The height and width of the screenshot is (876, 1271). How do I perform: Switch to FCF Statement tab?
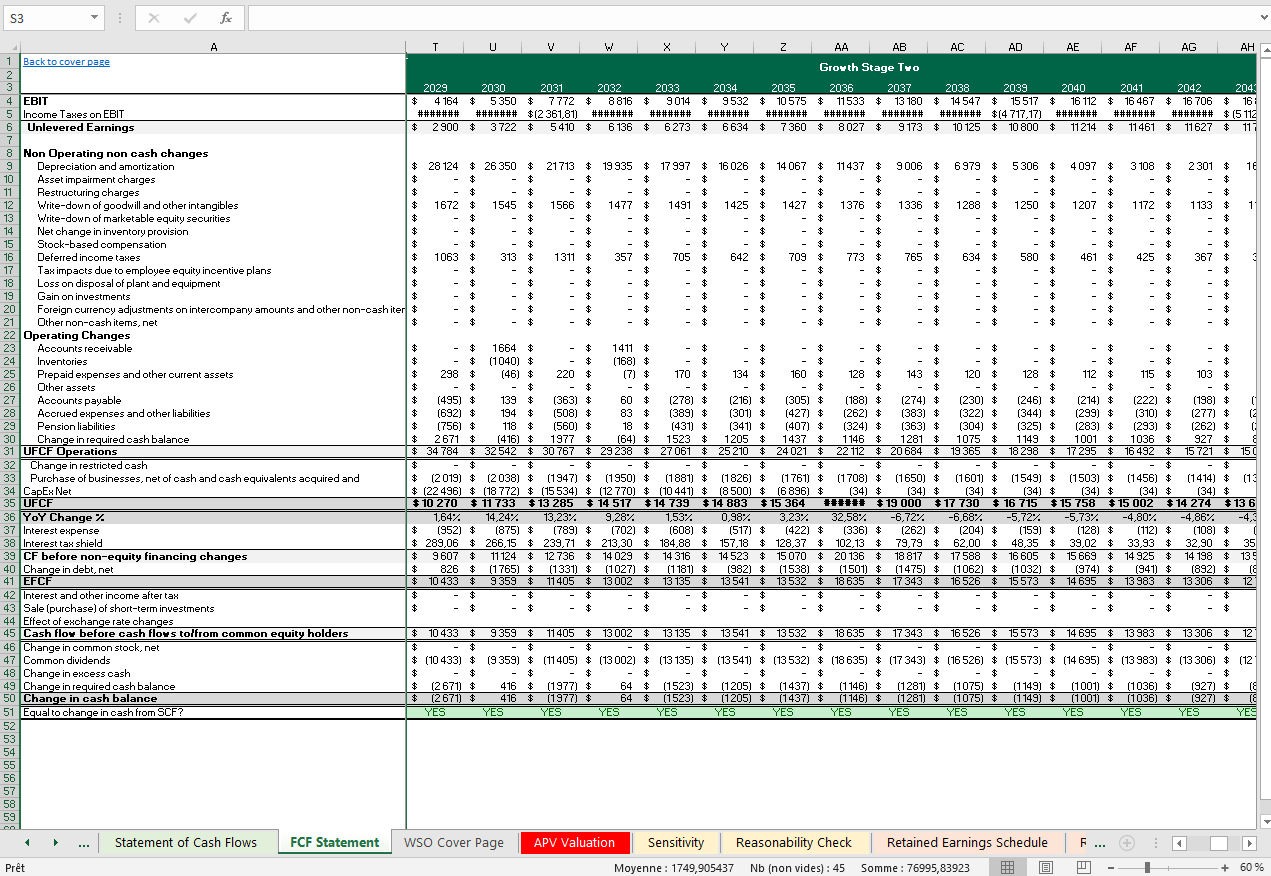(x=334, y=843)
